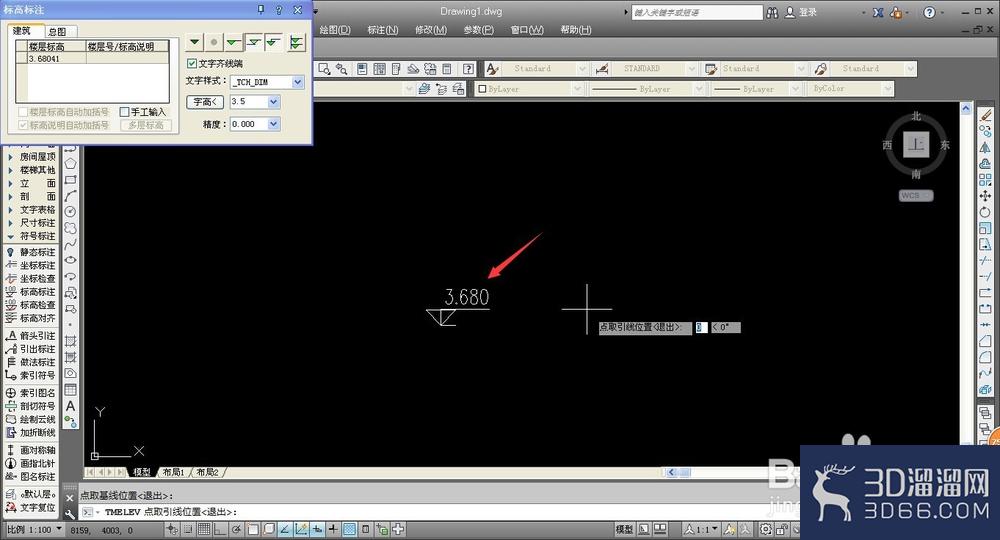Select the 画对称轴 symmetry axis tool
This screenshot has height=540, width=1000.
point(31,450)
